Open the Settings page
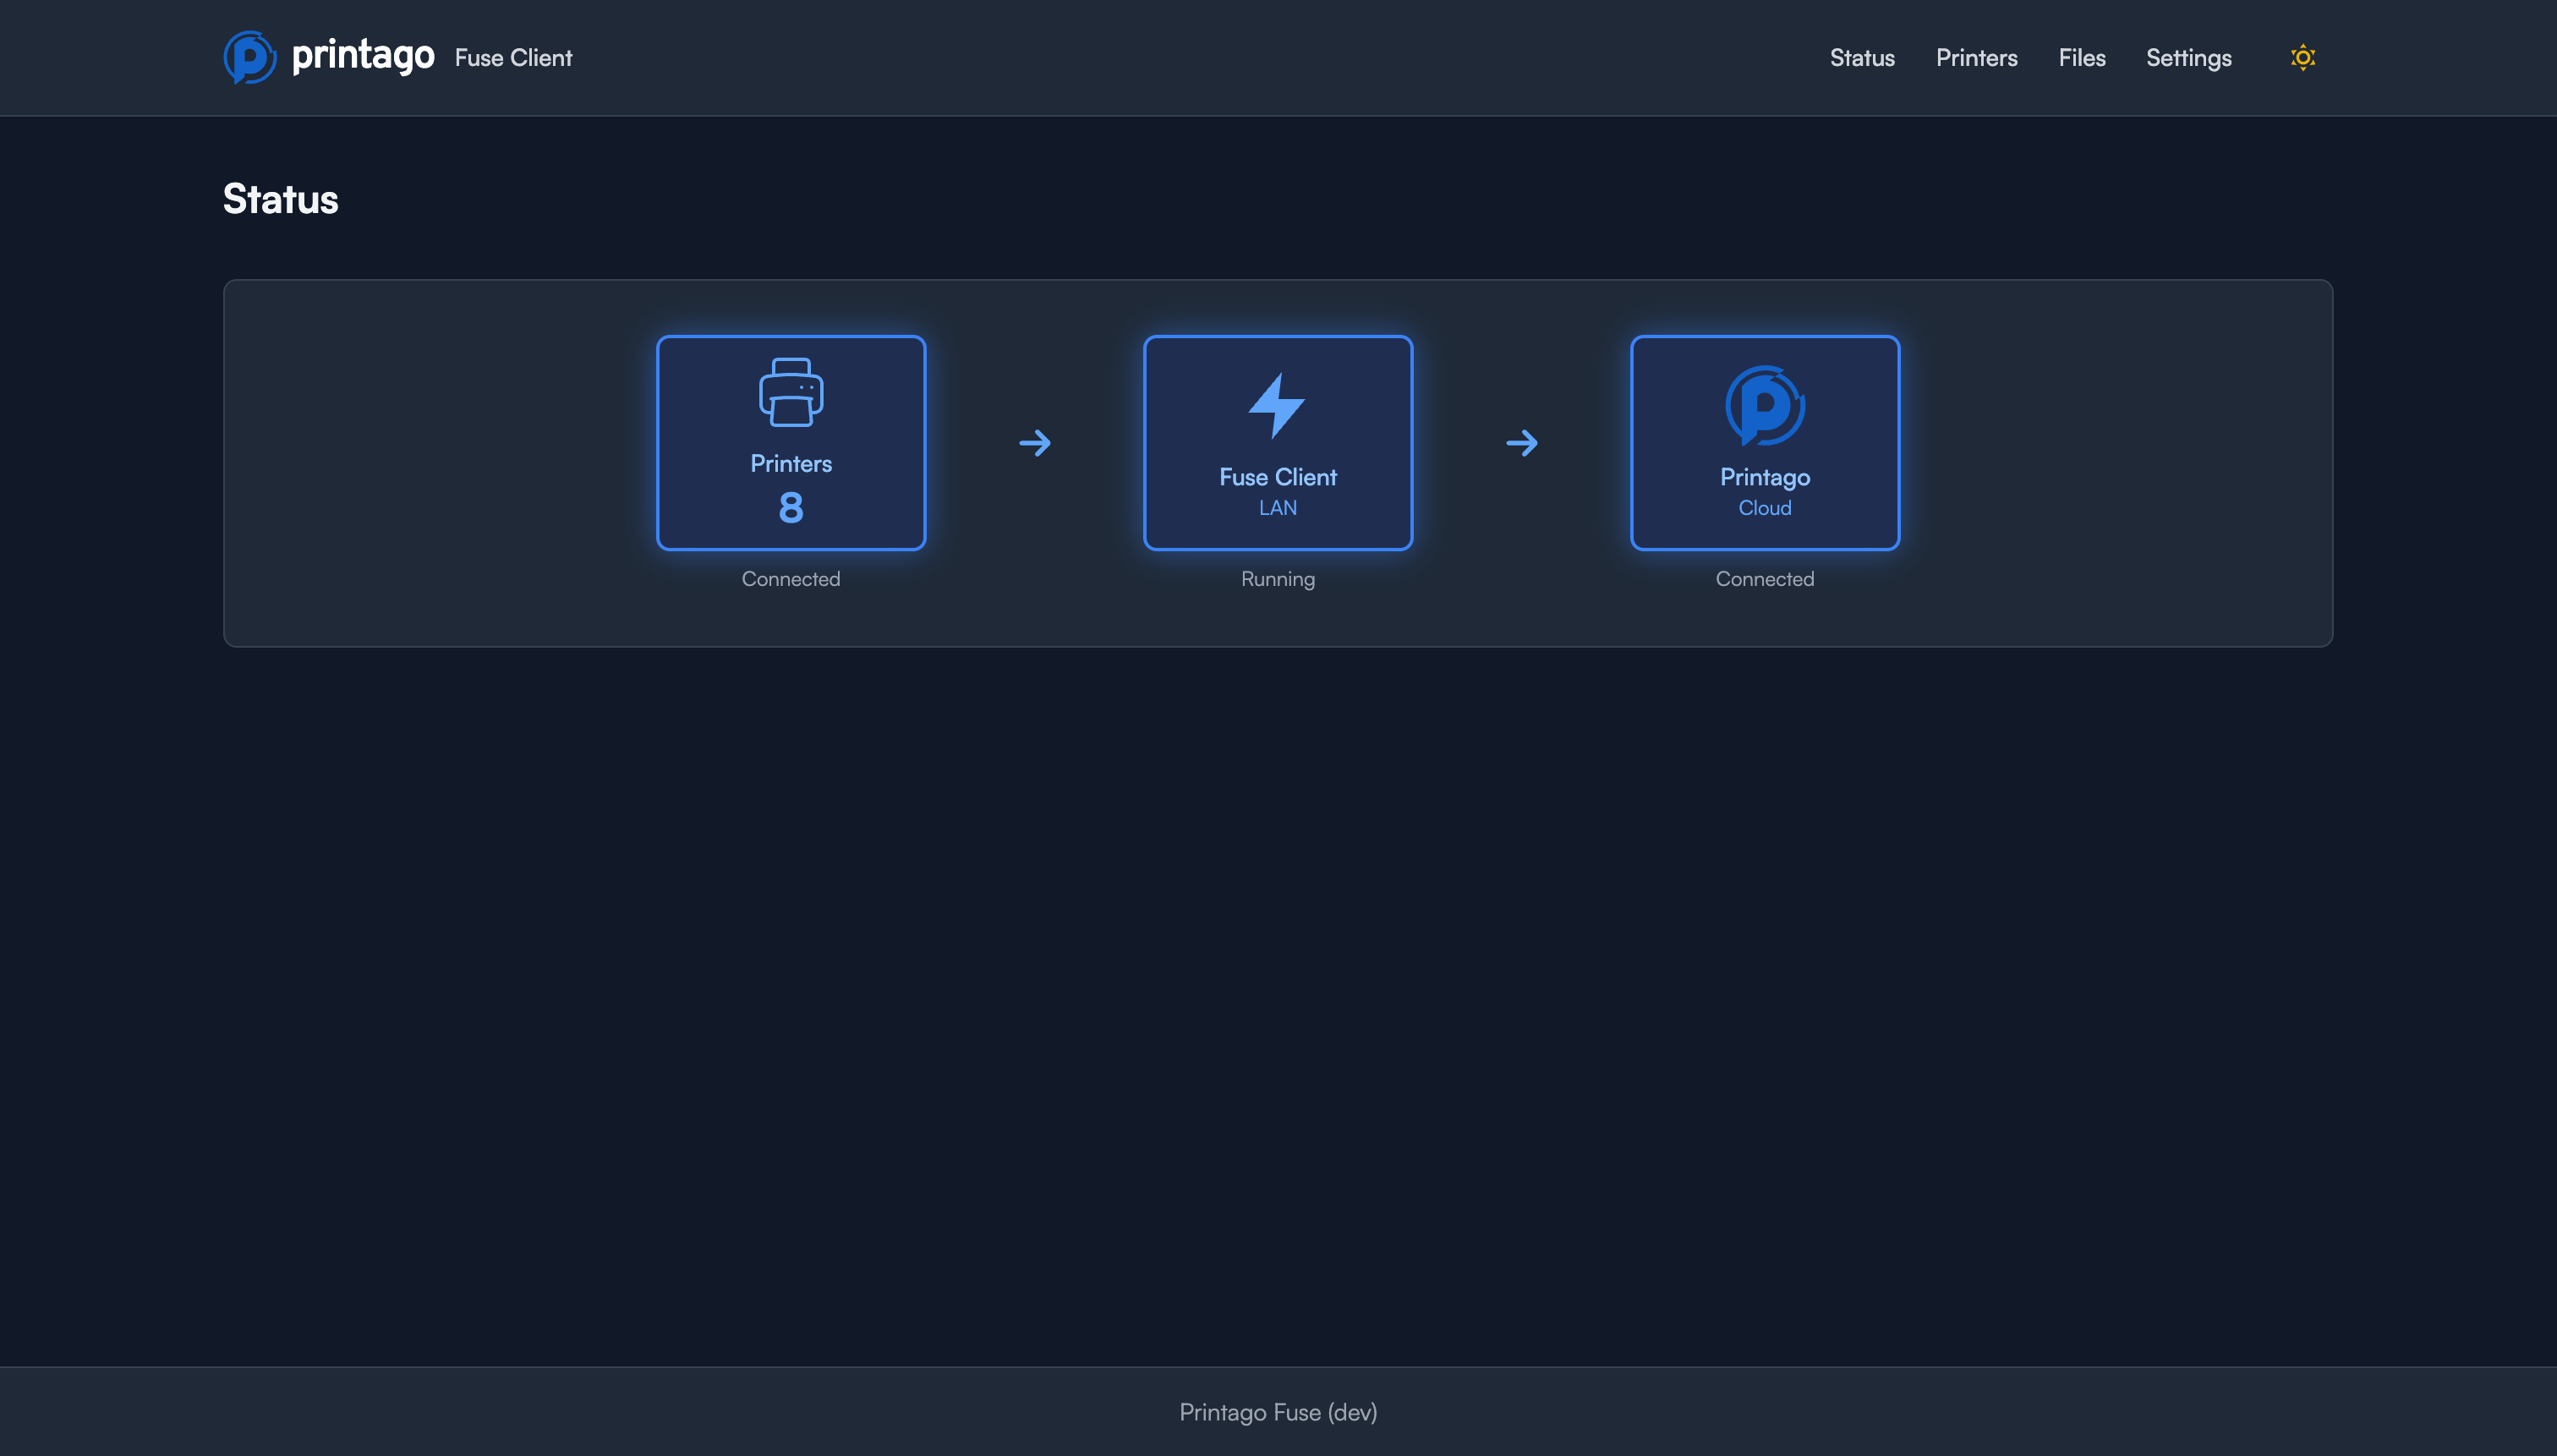 pos(2188,58)
